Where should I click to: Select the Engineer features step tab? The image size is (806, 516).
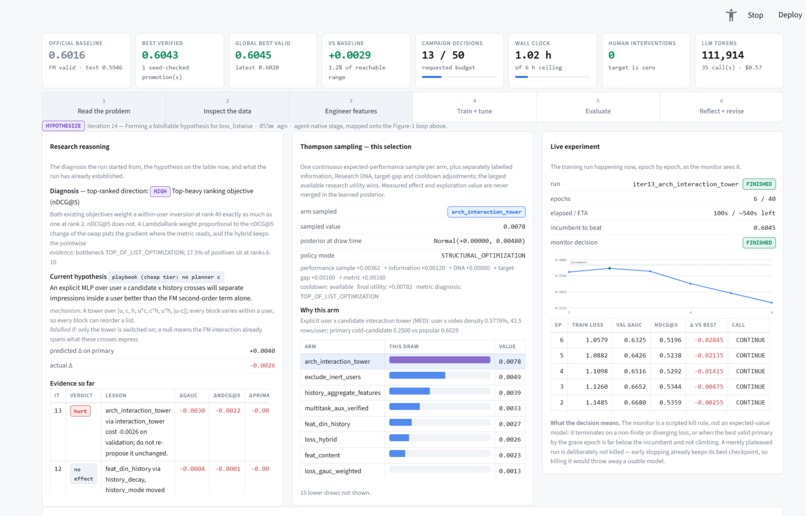351,107
